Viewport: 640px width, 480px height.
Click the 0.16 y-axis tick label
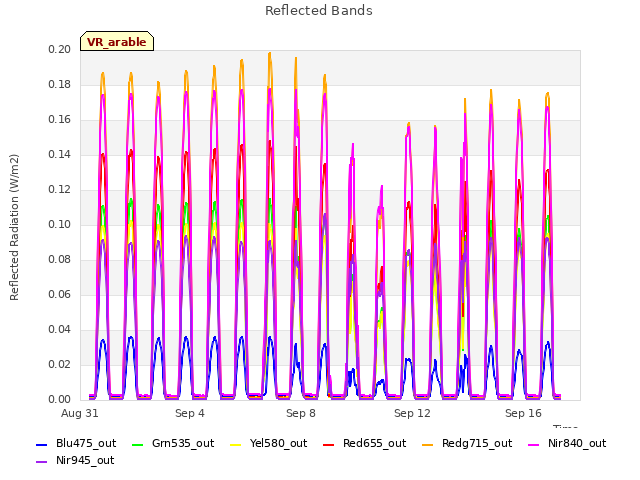click(60, 120)
